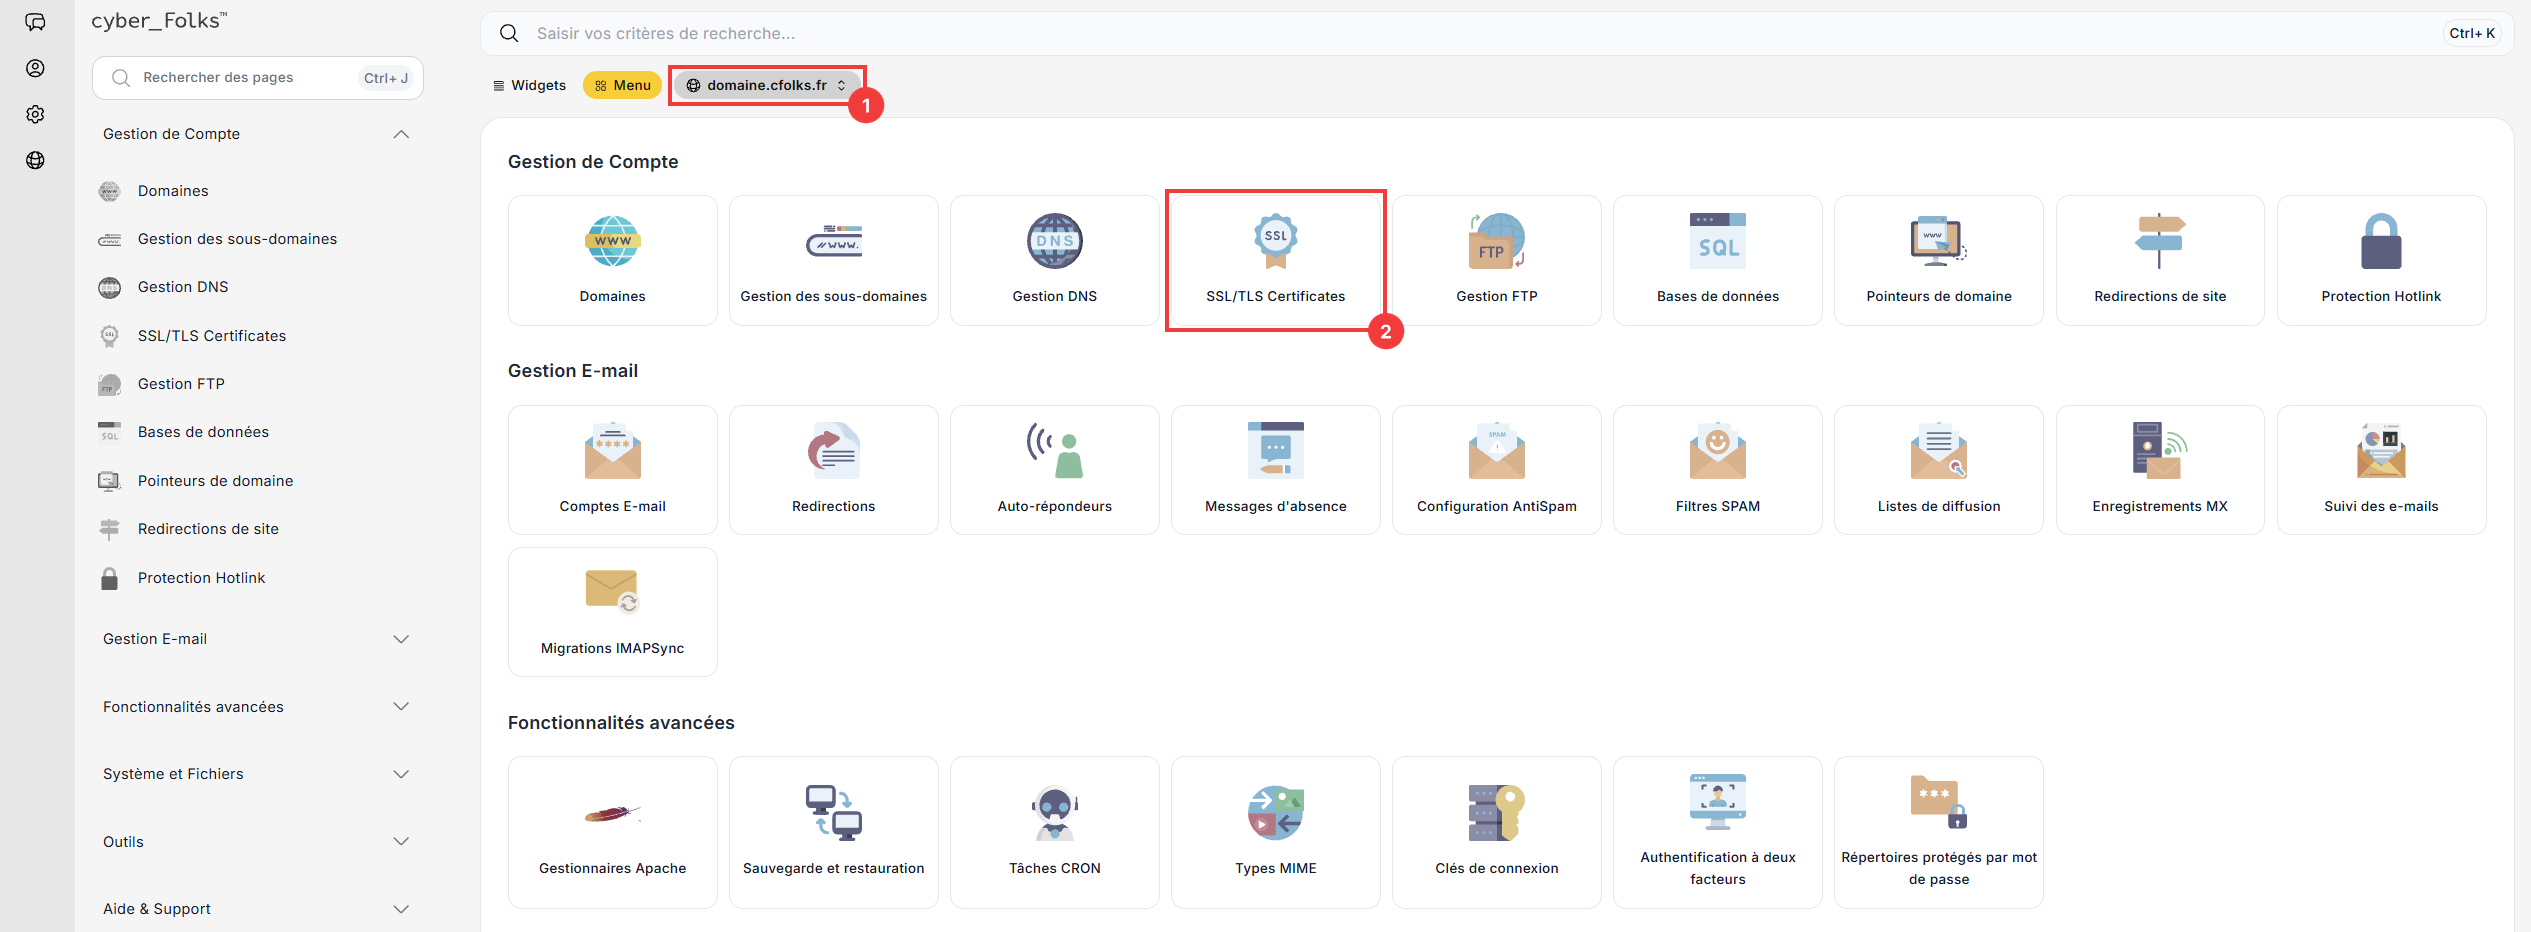This screenshot has height=932, width=2531.
Task: Click the user account icon in left rail
Action: (x=36, y=68)
